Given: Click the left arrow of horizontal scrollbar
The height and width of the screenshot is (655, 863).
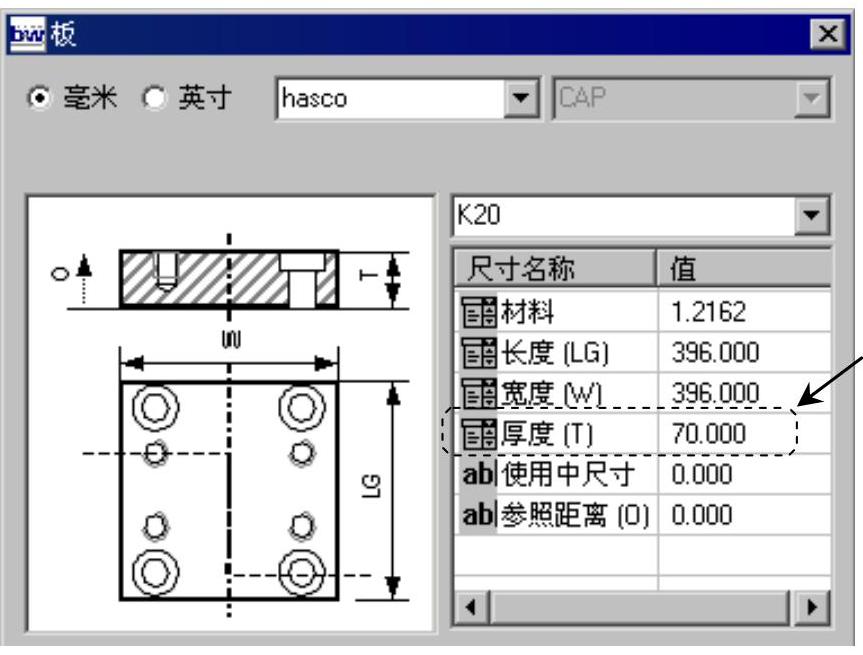Looking at the screenshot, I should [472, 608].
